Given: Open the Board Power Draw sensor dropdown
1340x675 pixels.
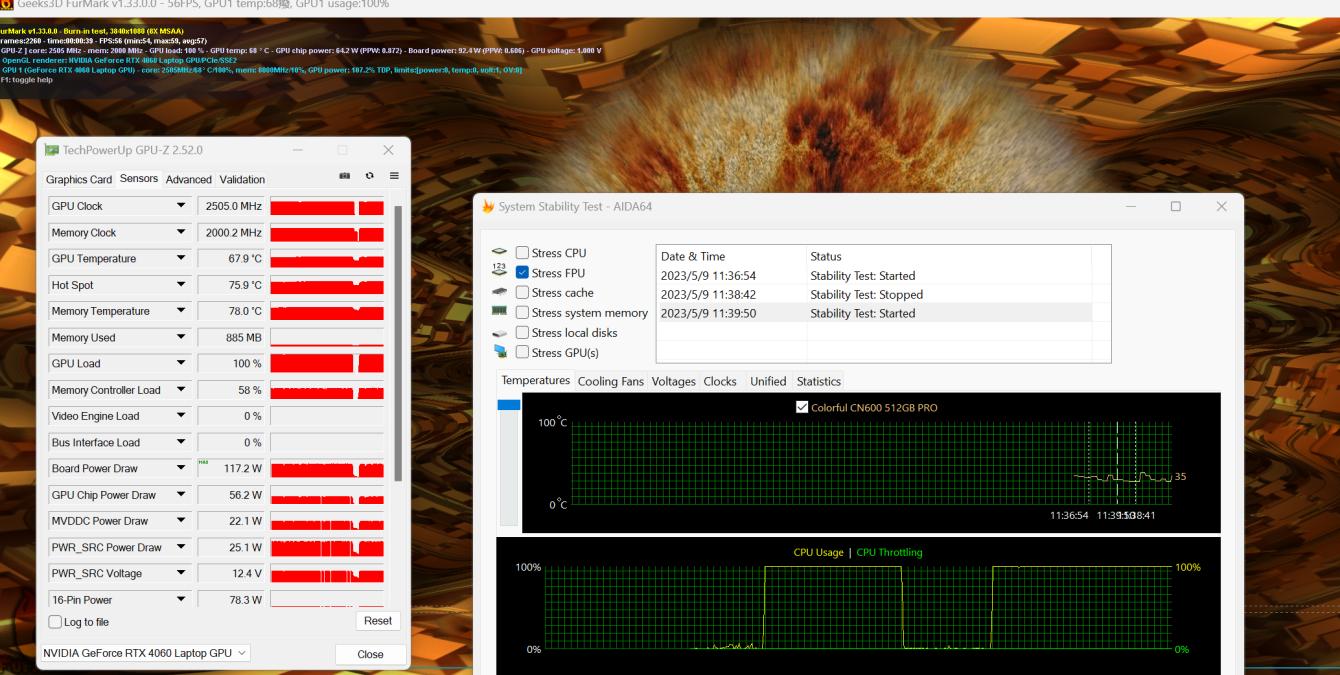Looking at the screenshot, I should 181,468.
